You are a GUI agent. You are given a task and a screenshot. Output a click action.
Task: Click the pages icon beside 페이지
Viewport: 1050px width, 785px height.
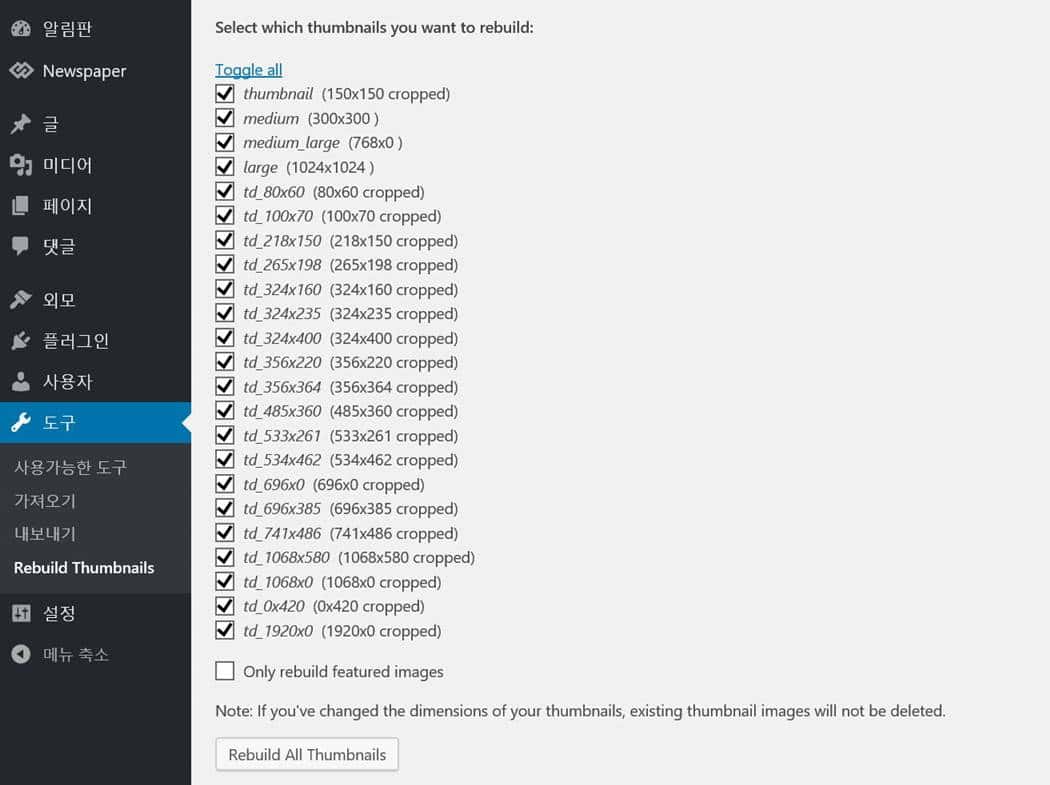pyautogui.click(x=21, y=206)
